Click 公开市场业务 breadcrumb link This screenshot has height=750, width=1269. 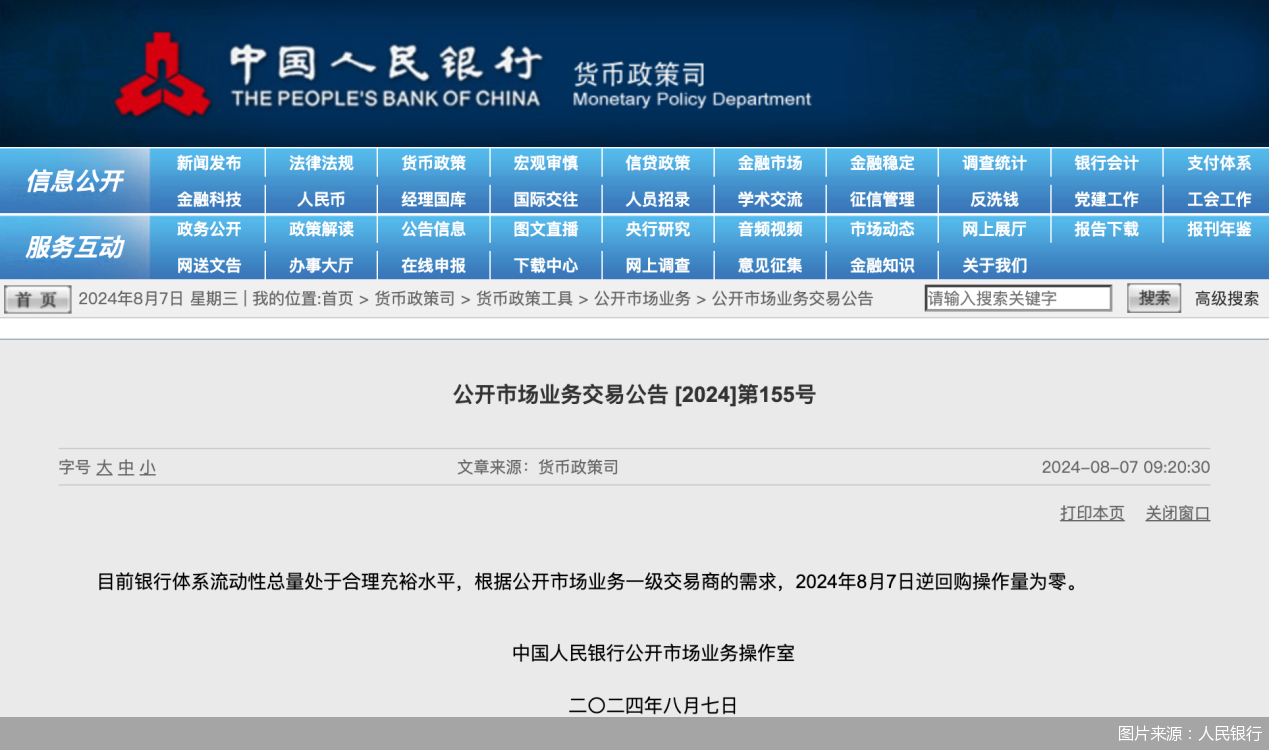coord(643,299)
